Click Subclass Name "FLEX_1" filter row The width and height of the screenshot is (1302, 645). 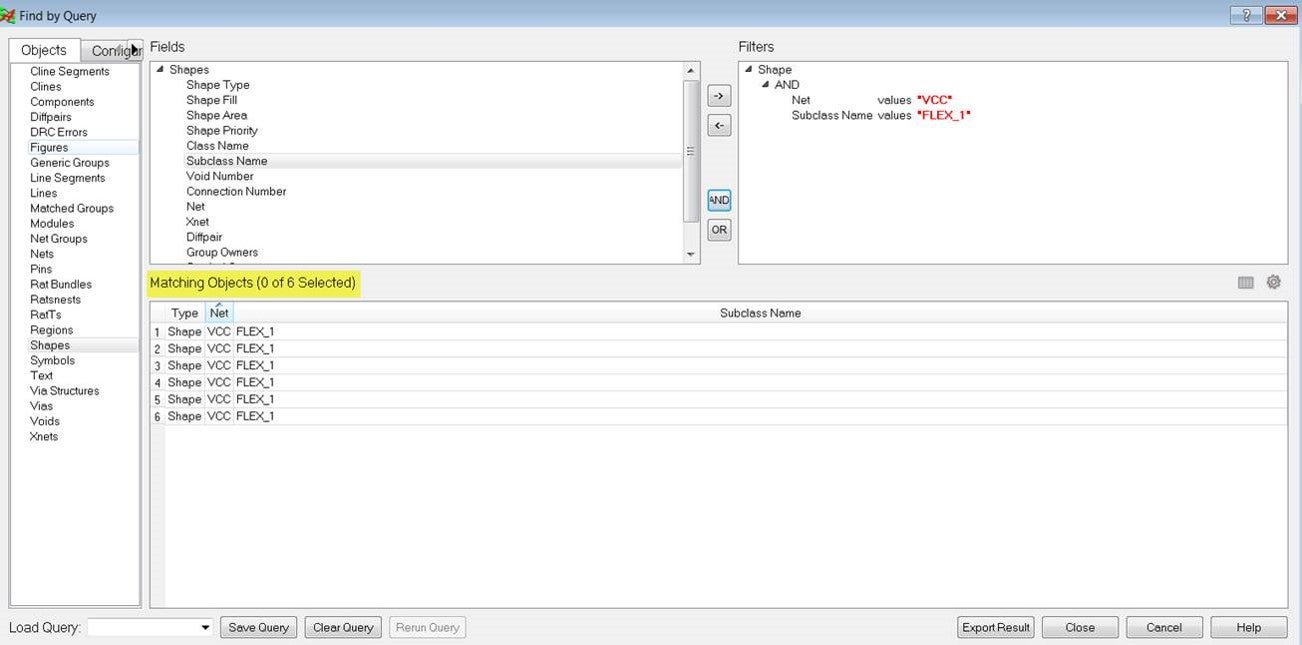tap(881, 116)
